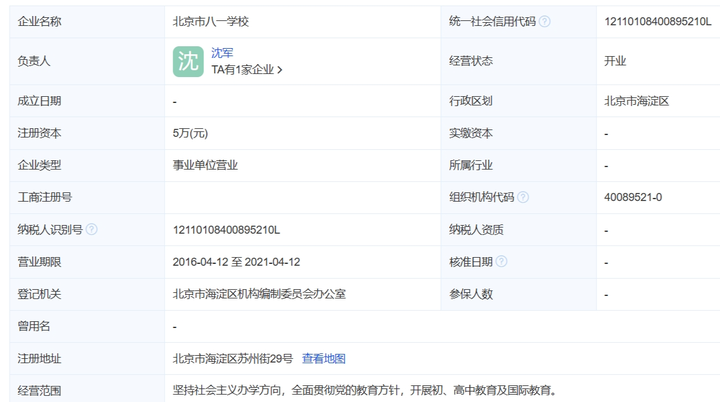Click the 企业类型 label cell

pos(87,165)
